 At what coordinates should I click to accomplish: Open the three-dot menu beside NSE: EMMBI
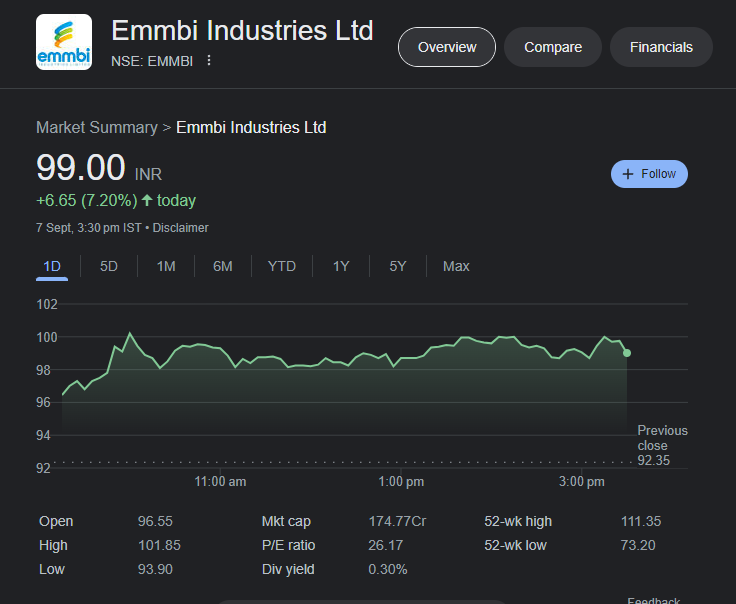[209, 61]
